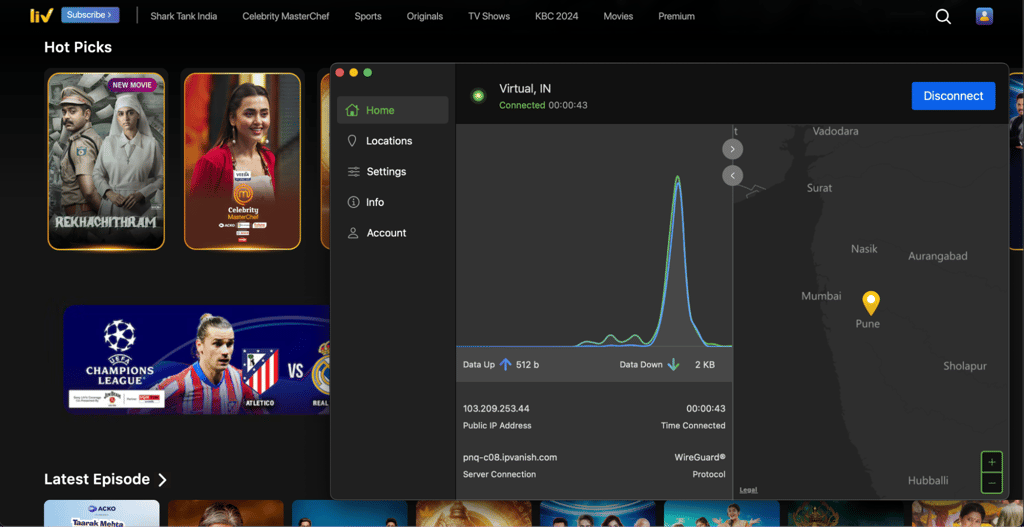
Task: Click the Account person icon in sidebar
Action: click(353, 233)
